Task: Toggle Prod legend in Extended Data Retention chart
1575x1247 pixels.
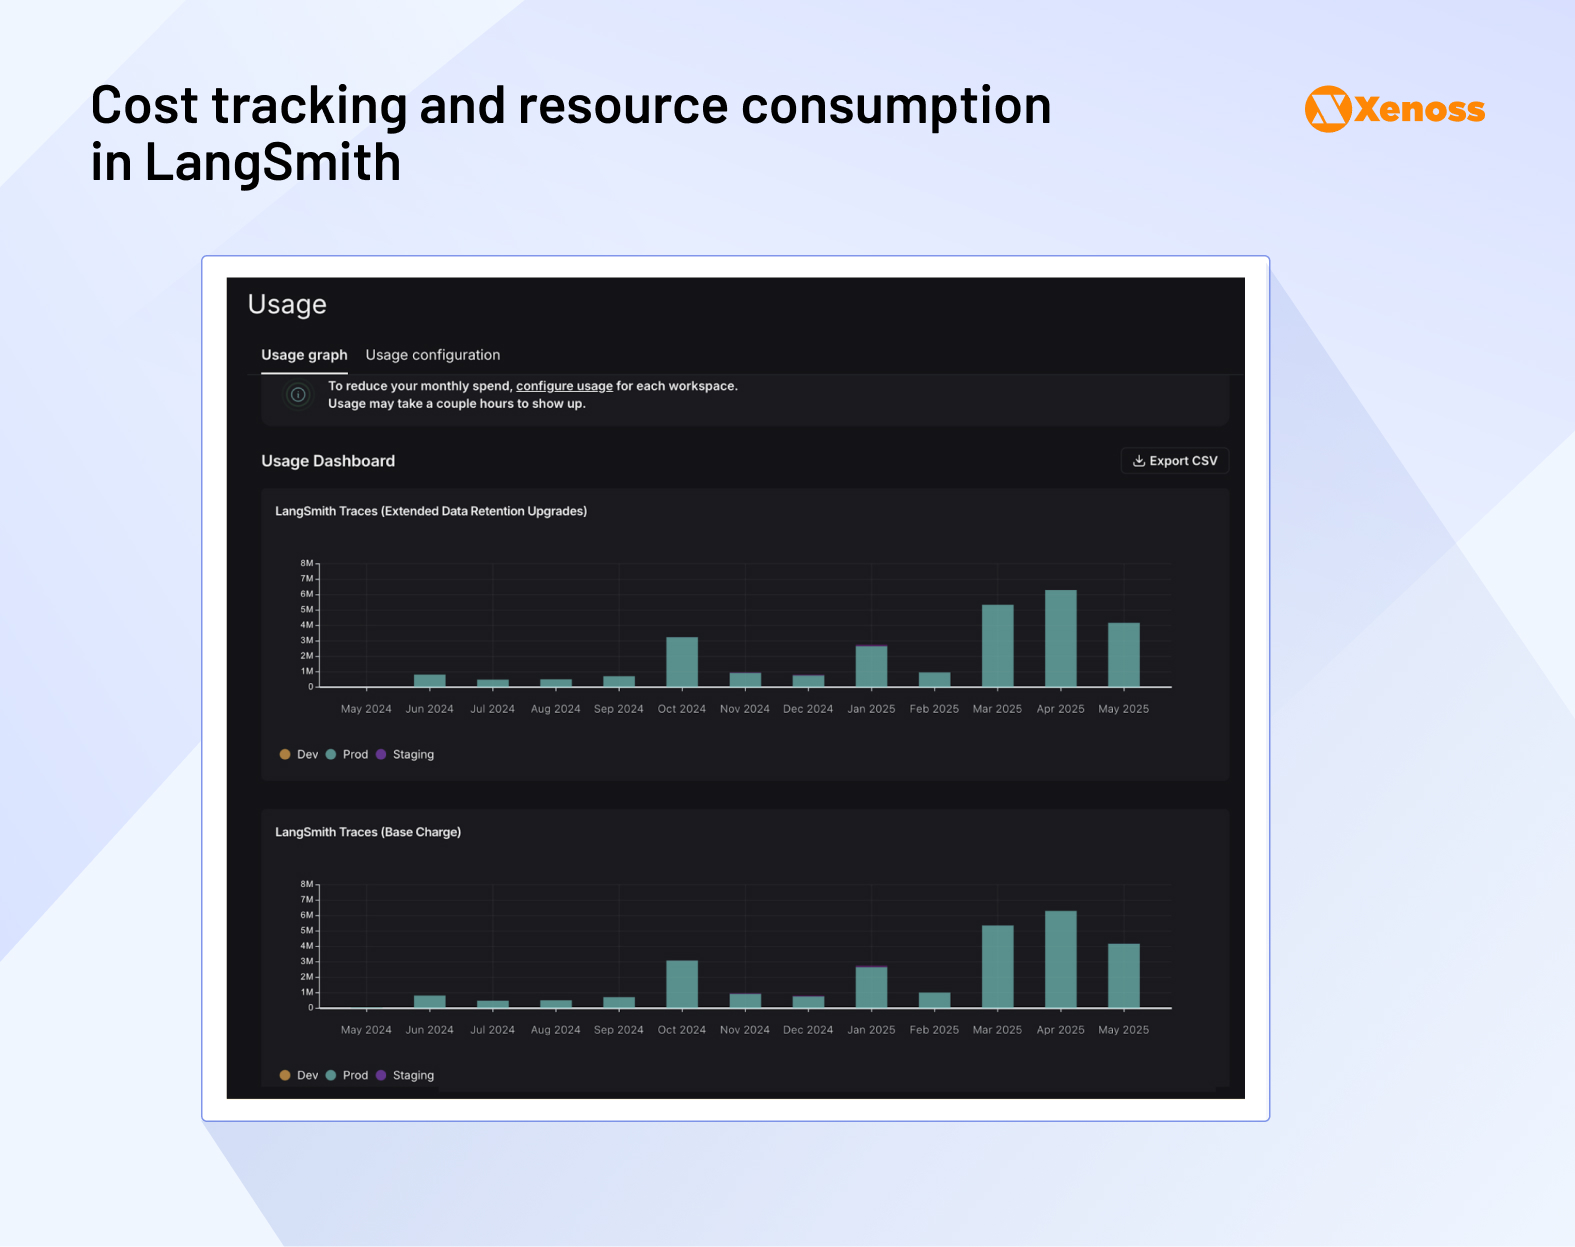Action: tap(347, 754)
